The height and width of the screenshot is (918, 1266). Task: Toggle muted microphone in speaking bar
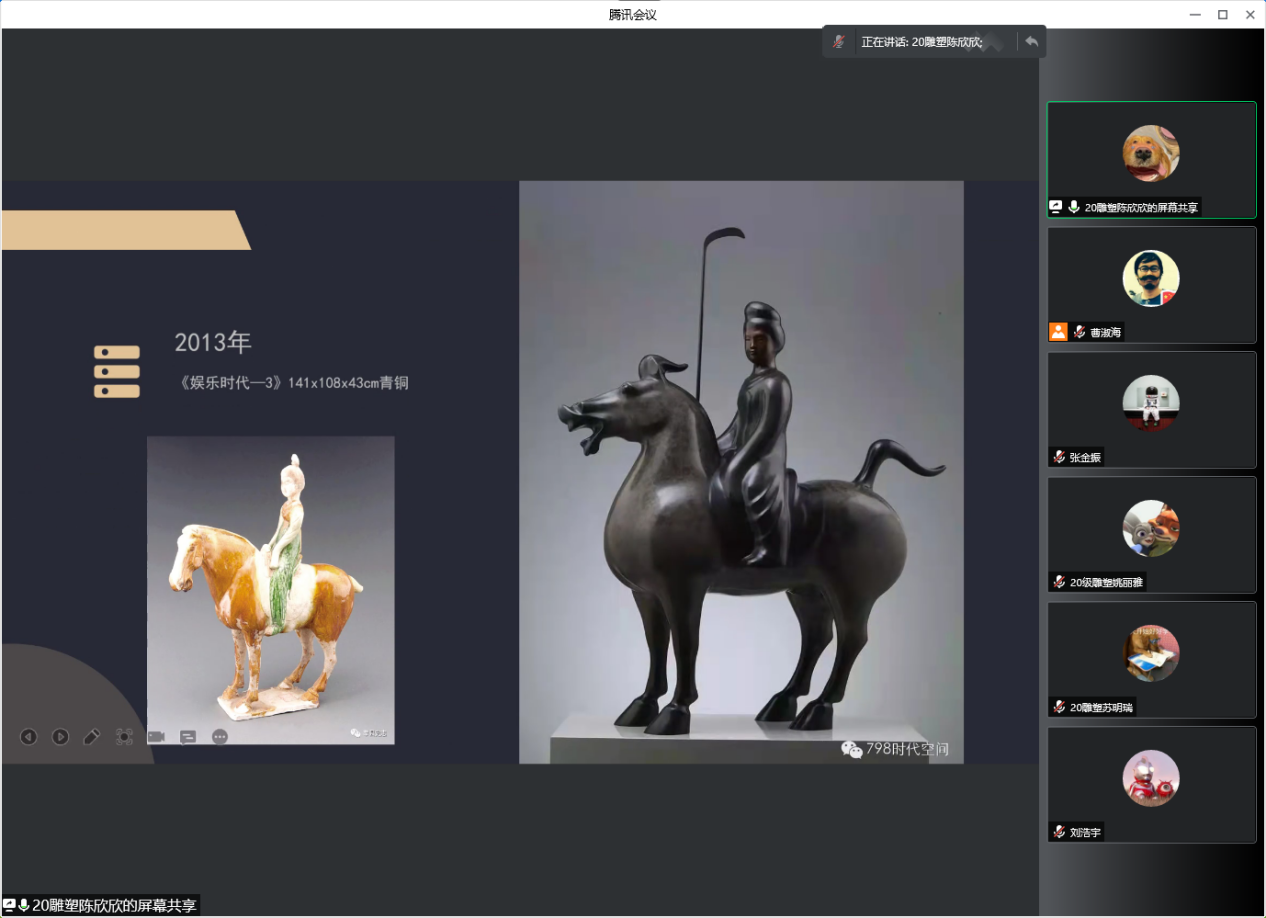840,42
